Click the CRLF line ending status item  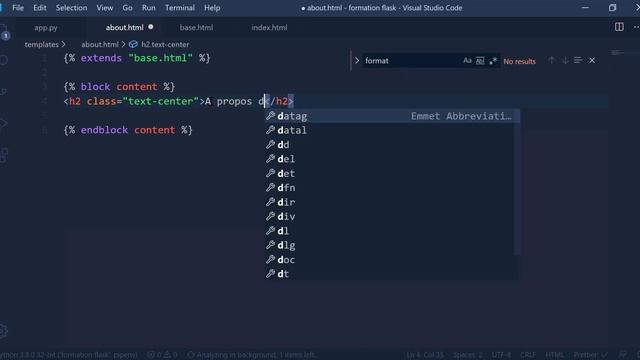pyautogui.click(x=528, y=355)
